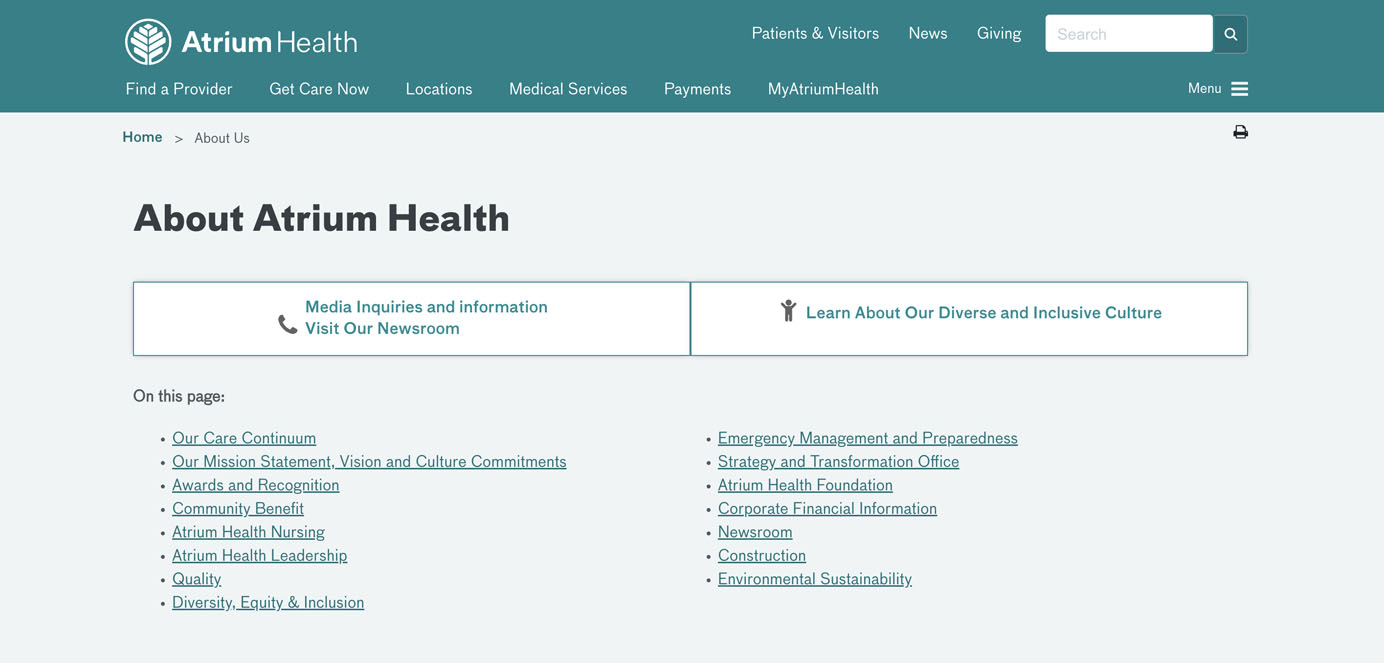Screen dimensions: 1384x663
Task: Go to Medical Services in navigation
Action: [568, 89]
